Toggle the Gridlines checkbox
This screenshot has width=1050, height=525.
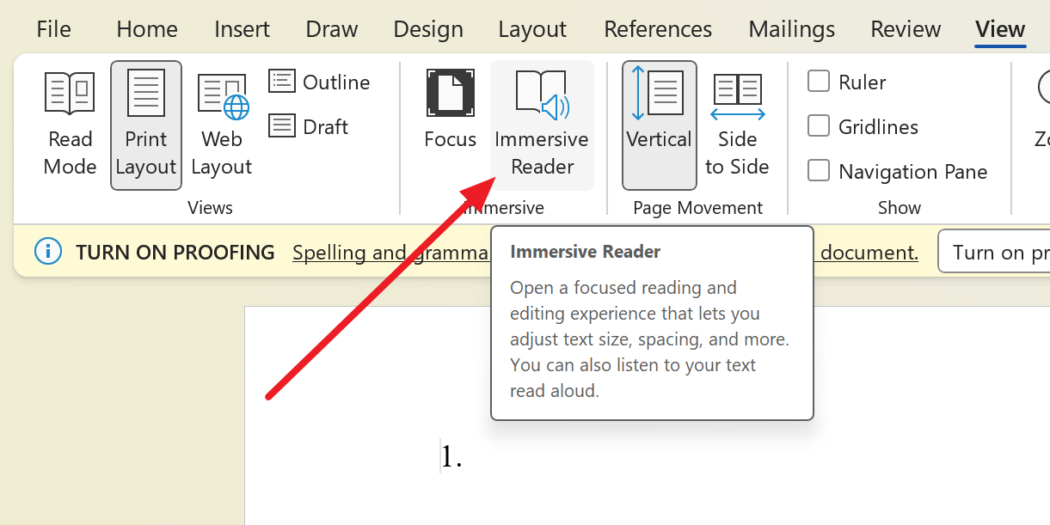tap(819, 127)
